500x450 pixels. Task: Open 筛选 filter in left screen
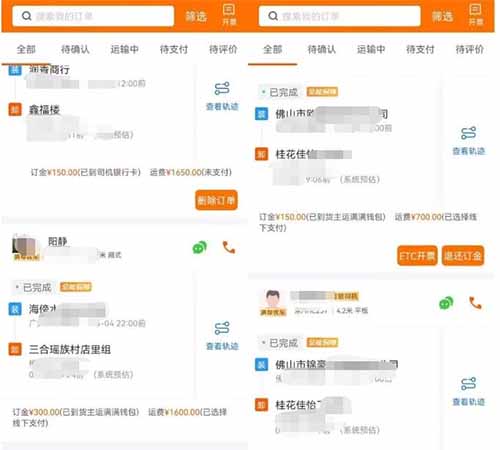point(196,16)
